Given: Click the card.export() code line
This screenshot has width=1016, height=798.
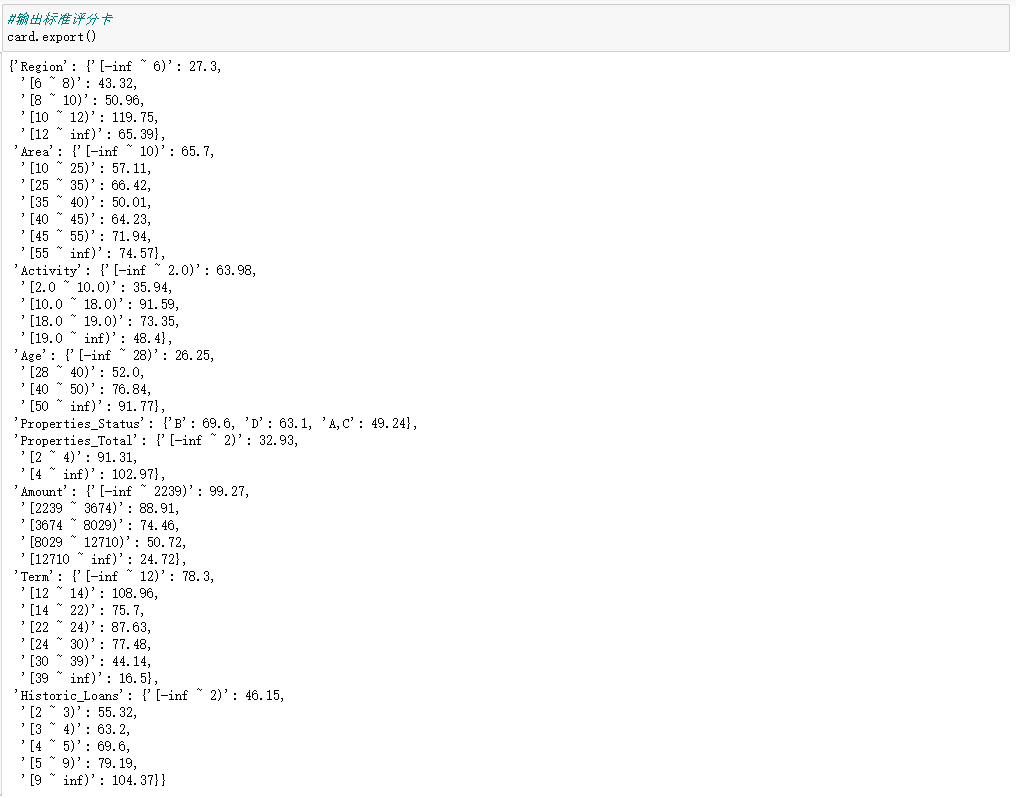Looking at the screenshot, I should [52, 36].
